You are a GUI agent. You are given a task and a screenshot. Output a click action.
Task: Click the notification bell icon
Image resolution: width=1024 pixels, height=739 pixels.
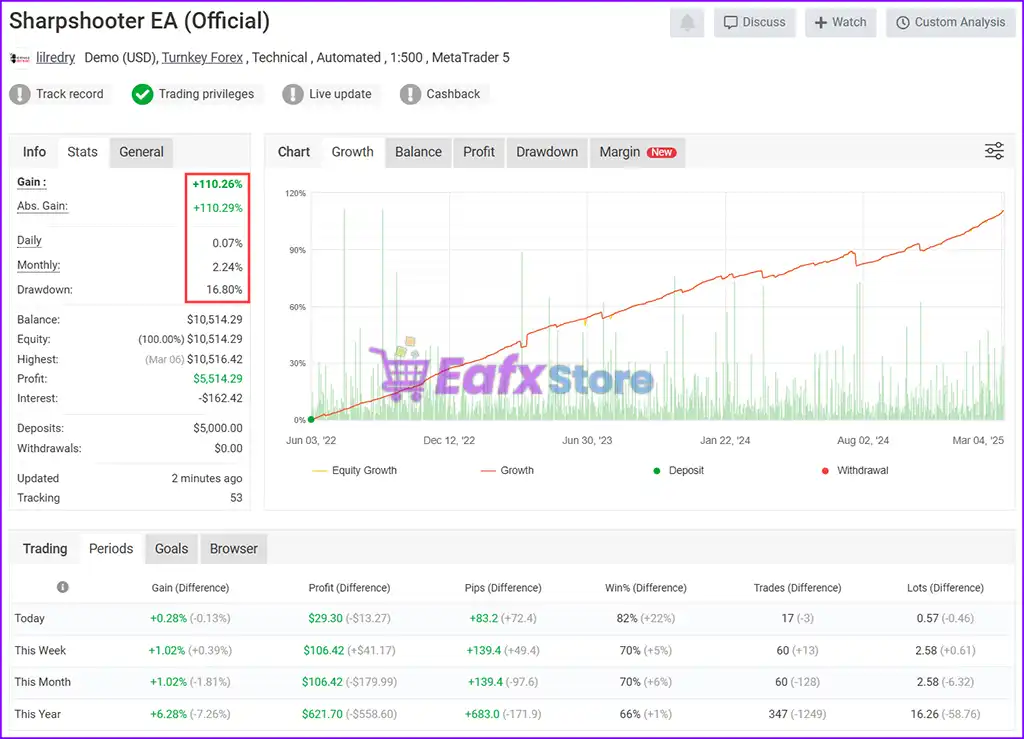click(687, 23)
